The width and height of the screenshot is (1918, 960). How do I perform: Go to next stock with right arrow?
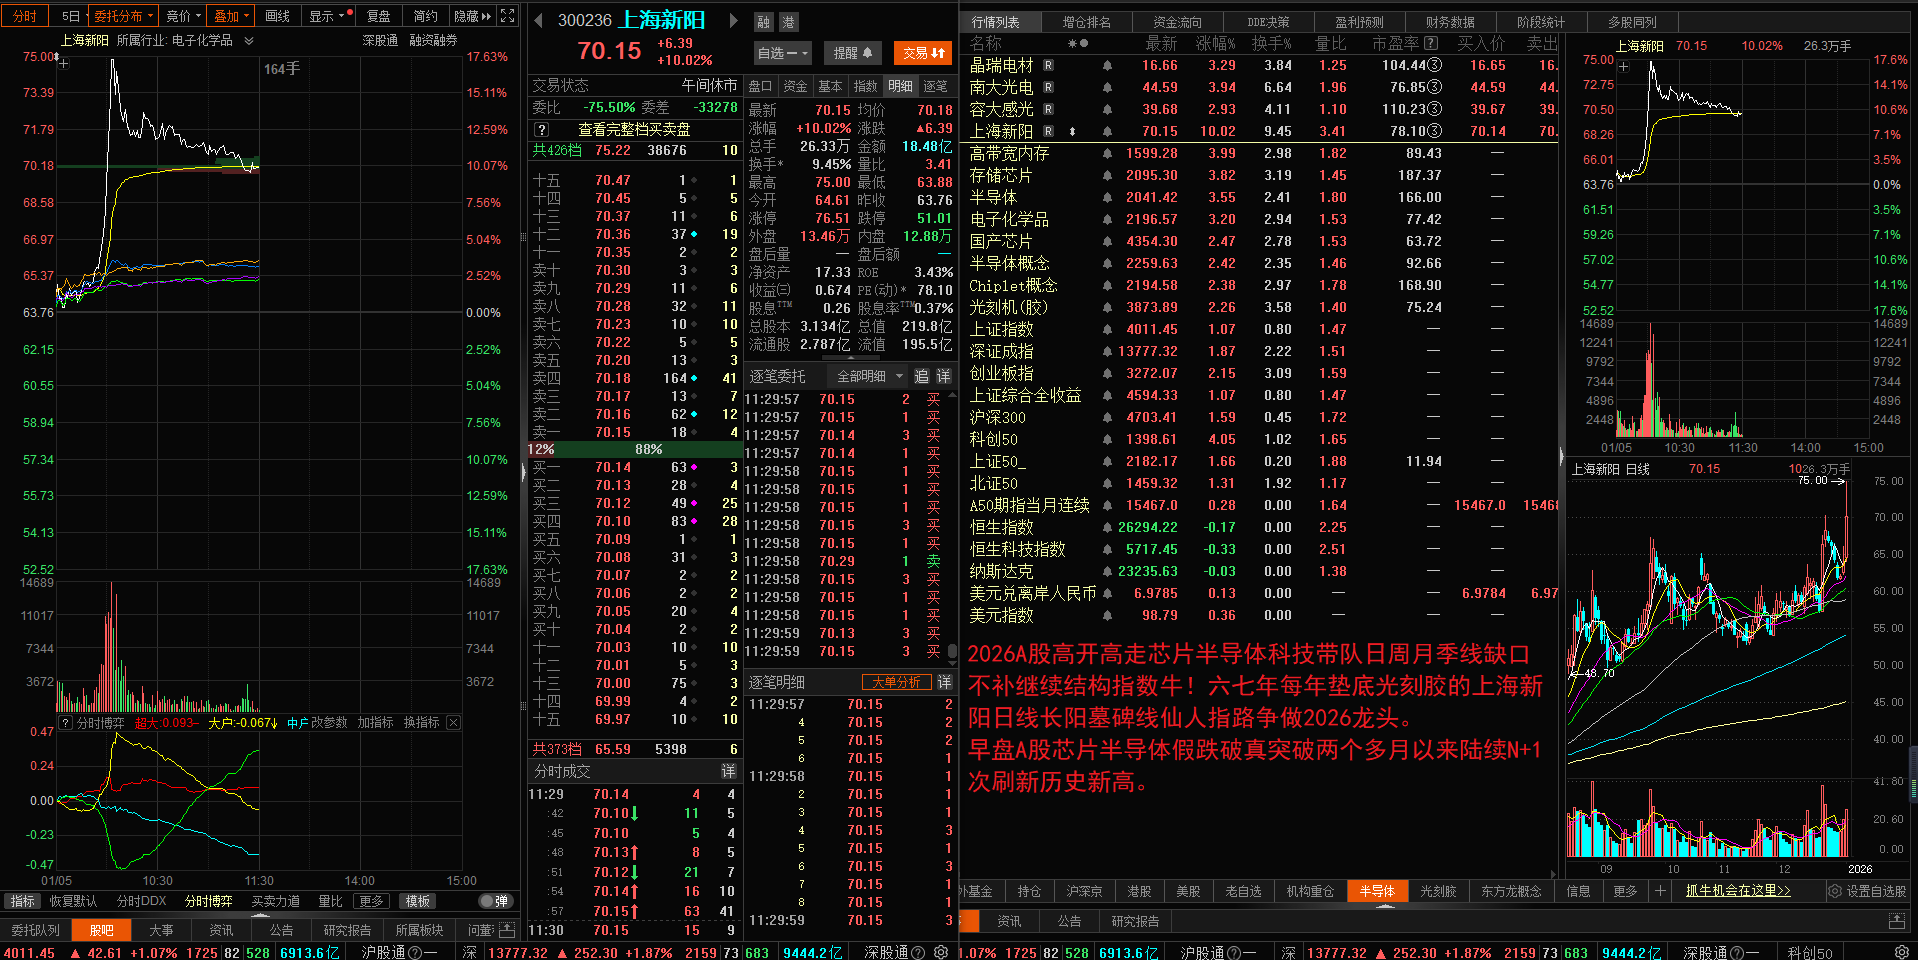[x=733, y=20]
